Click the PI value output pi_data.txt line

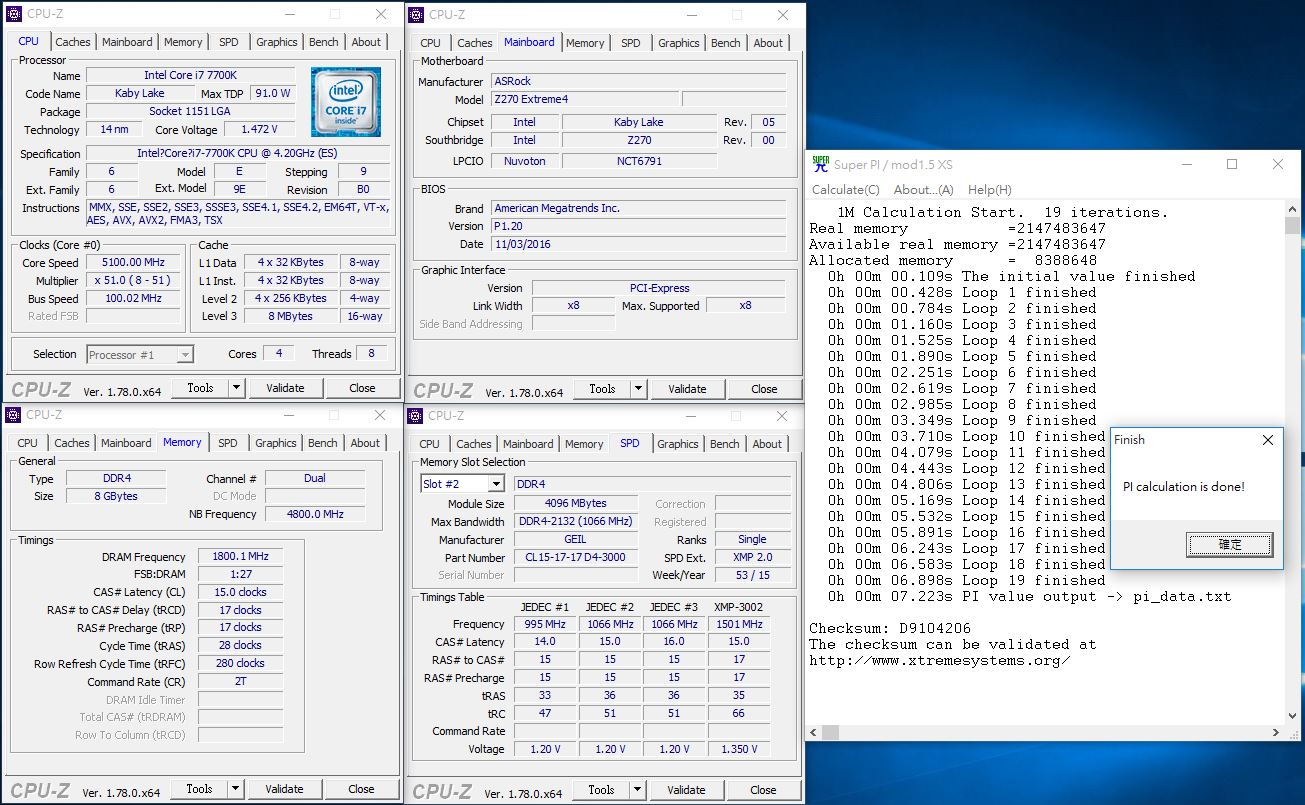[1029, 597]
